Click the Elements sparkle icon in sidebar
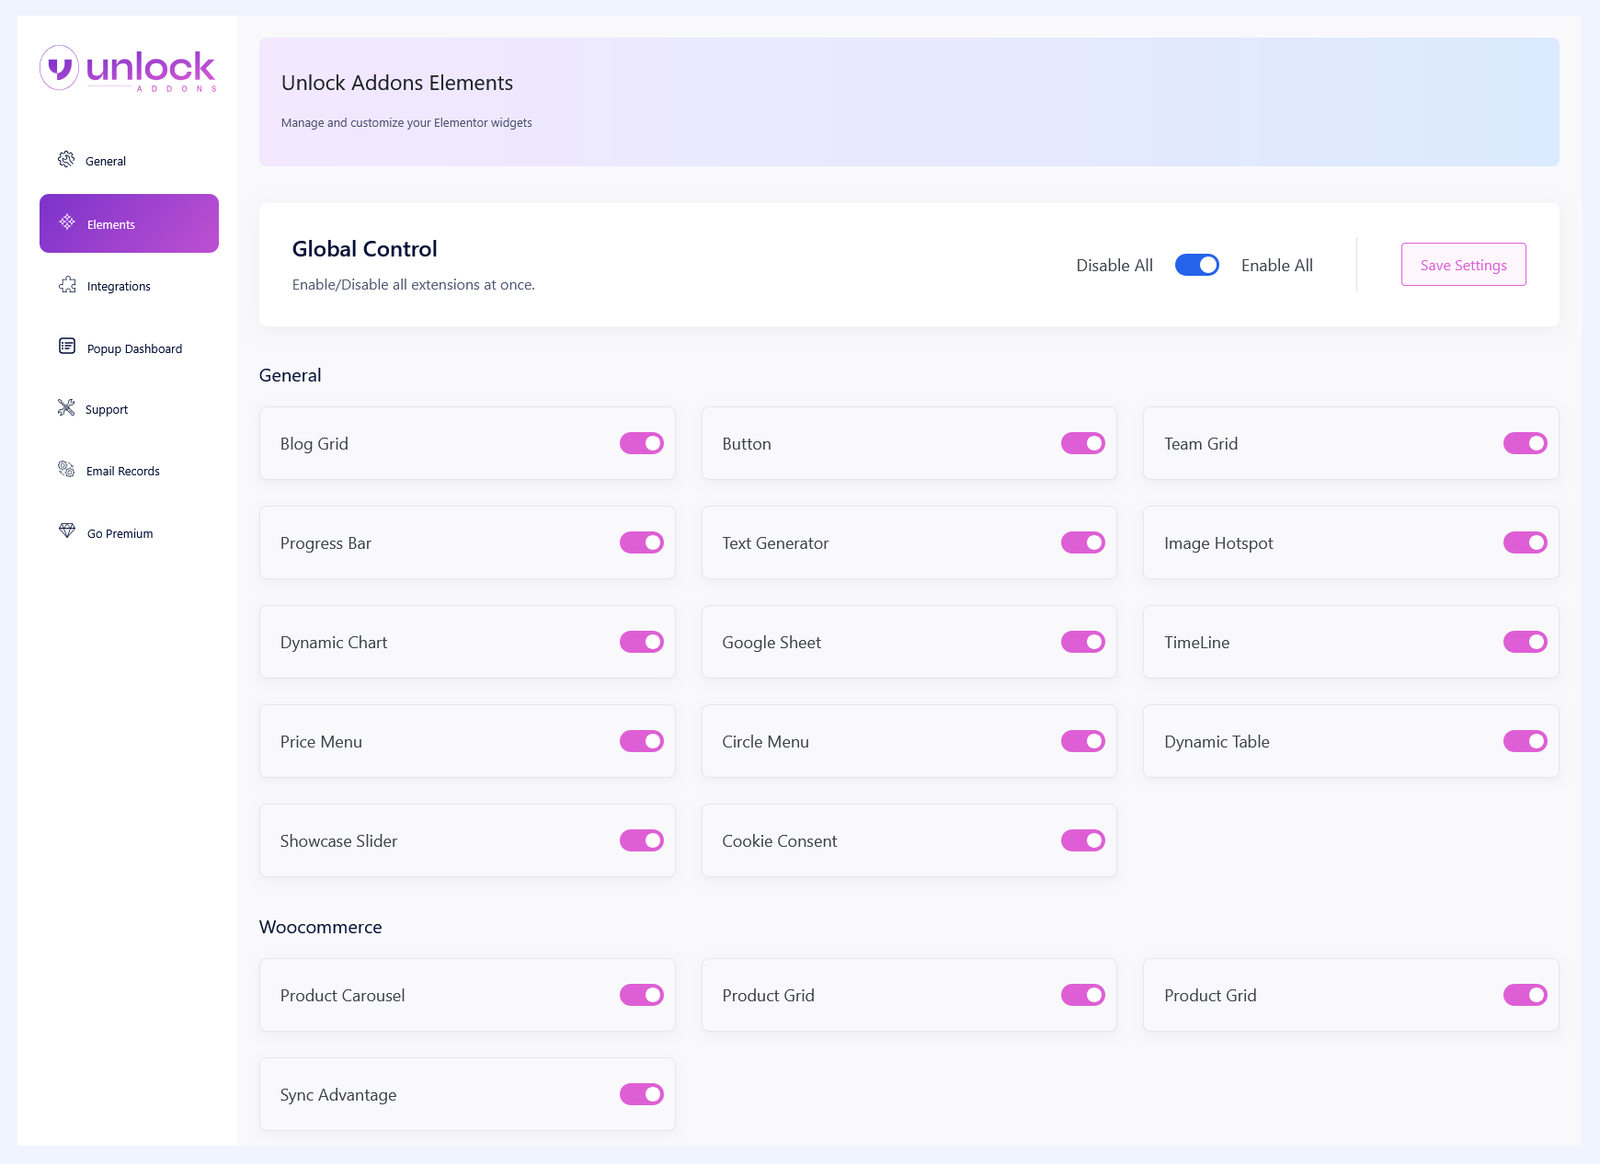The width and height of the screenshot is (1600, 1164). tap(67, 223)
